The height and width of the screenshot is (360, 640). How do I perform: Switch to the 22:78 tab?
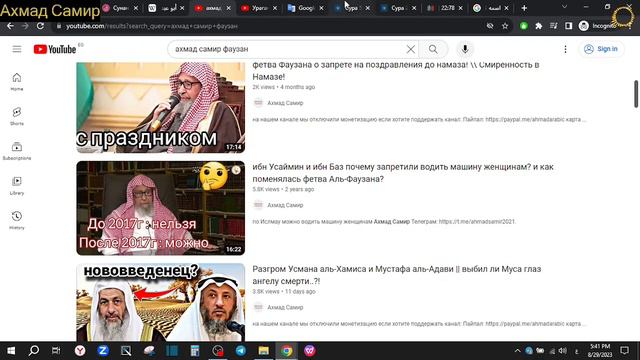(x=444, y=8)
